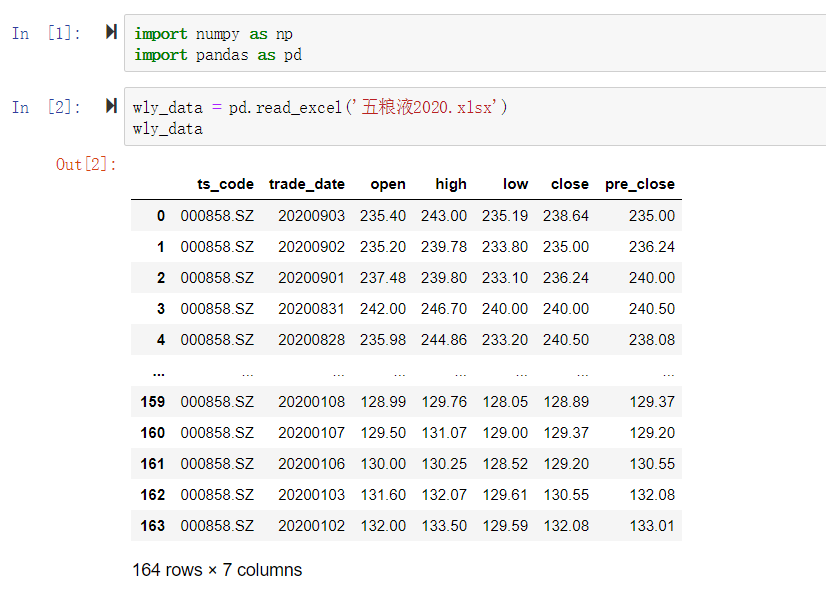Select the In [1] prompt label
The width and height of the screenshot is (826, 590).
(46, 33)
